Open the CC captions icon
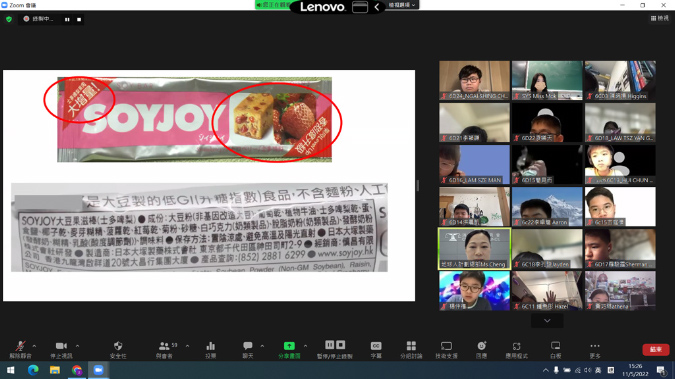The width and height of the screenshot is (675, 379). click(376, 349)
